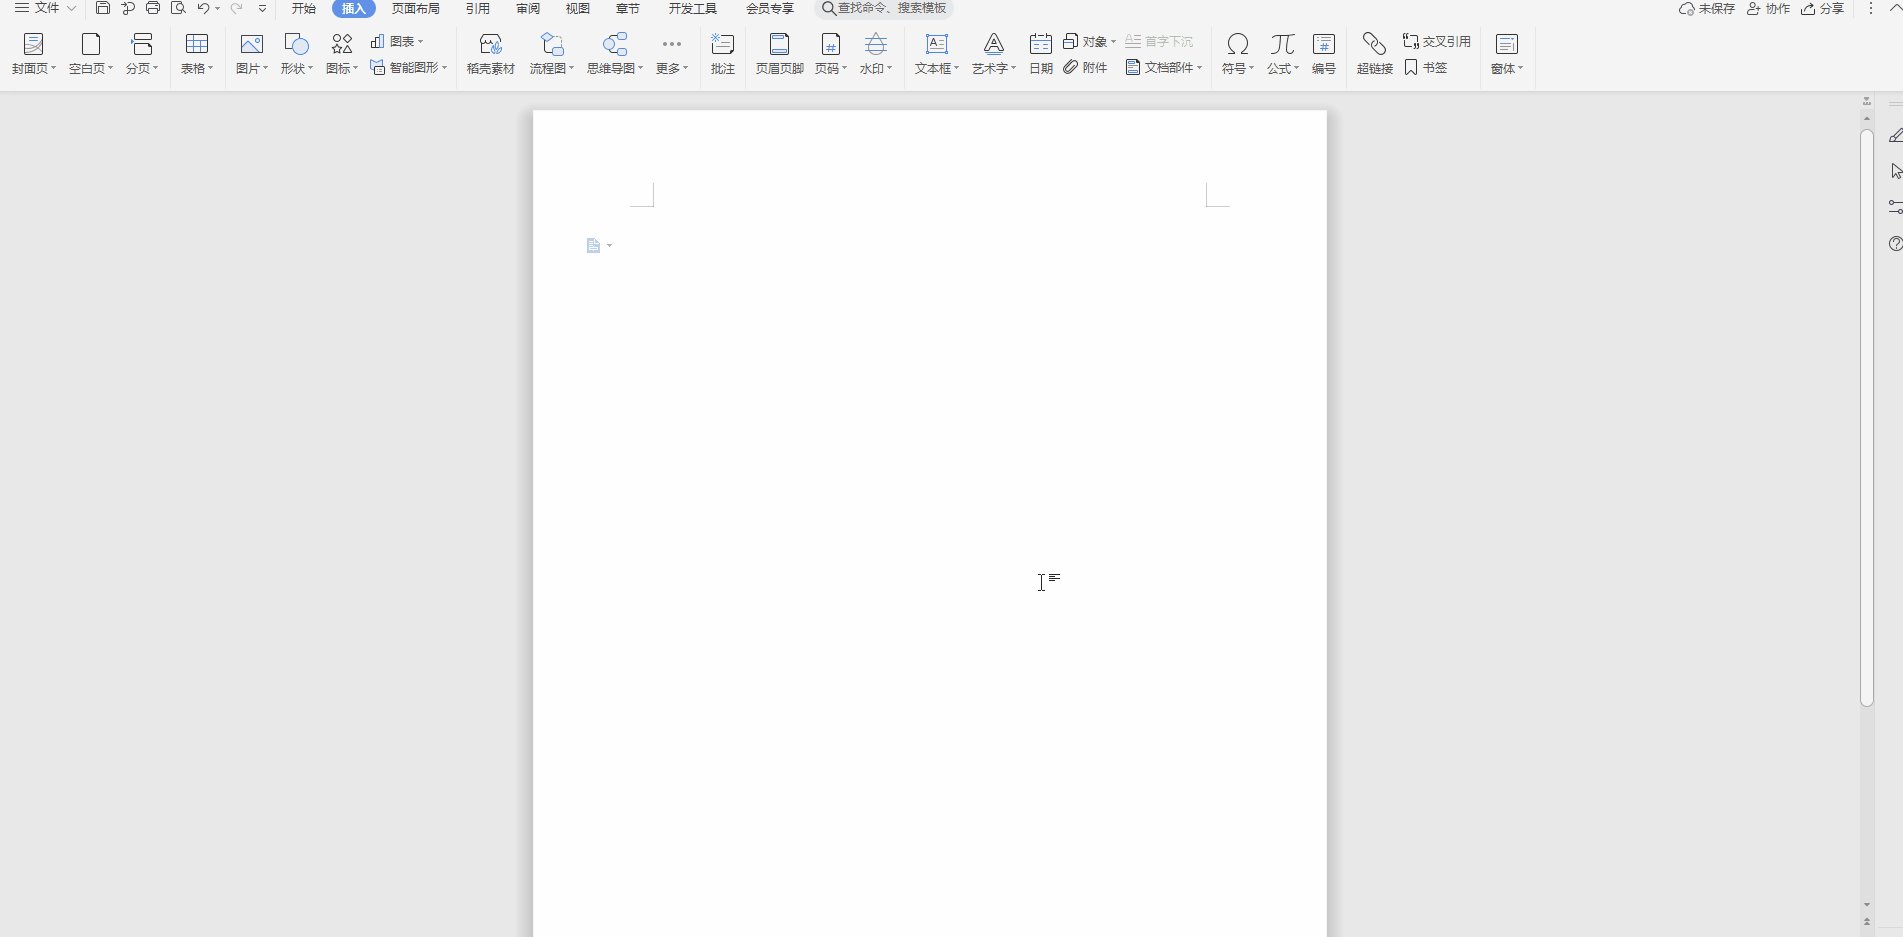
Task: Click the 协作 collaborate button
Action: point(1768,8)
